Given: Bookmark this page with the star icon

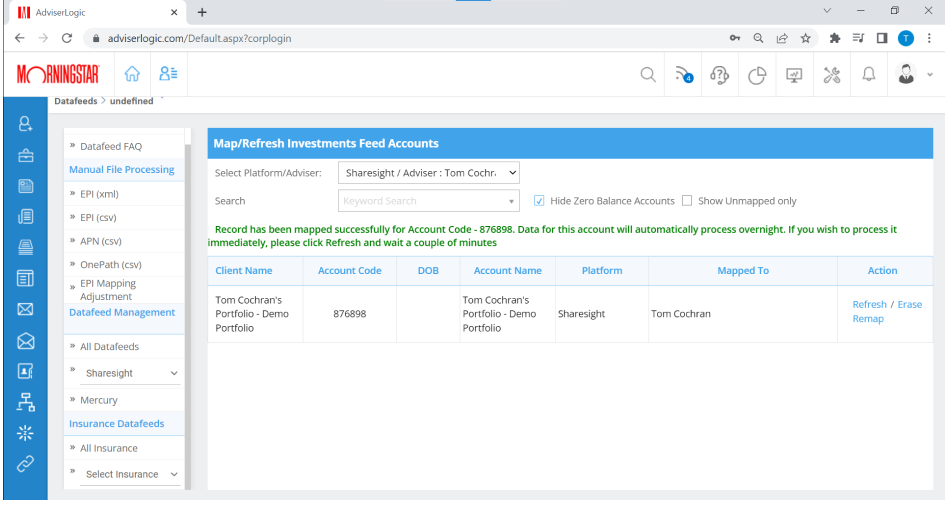Looking at the screenshot, I should (805, 38).
